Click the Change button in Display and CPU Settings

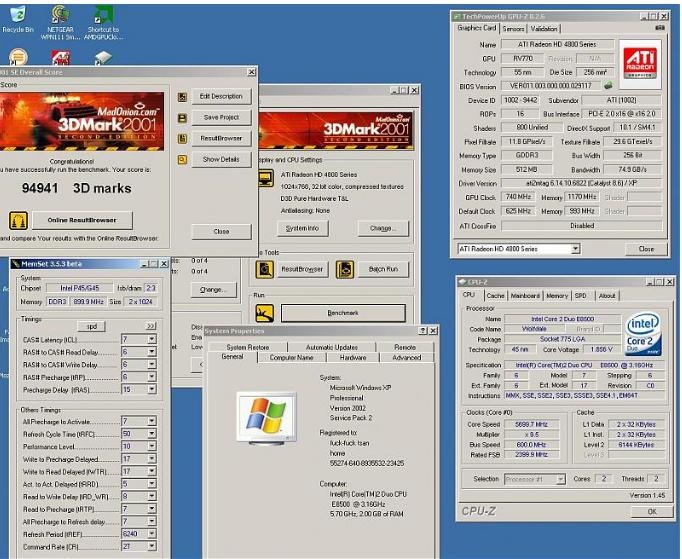pyautogui.click(x=383, y=228)
